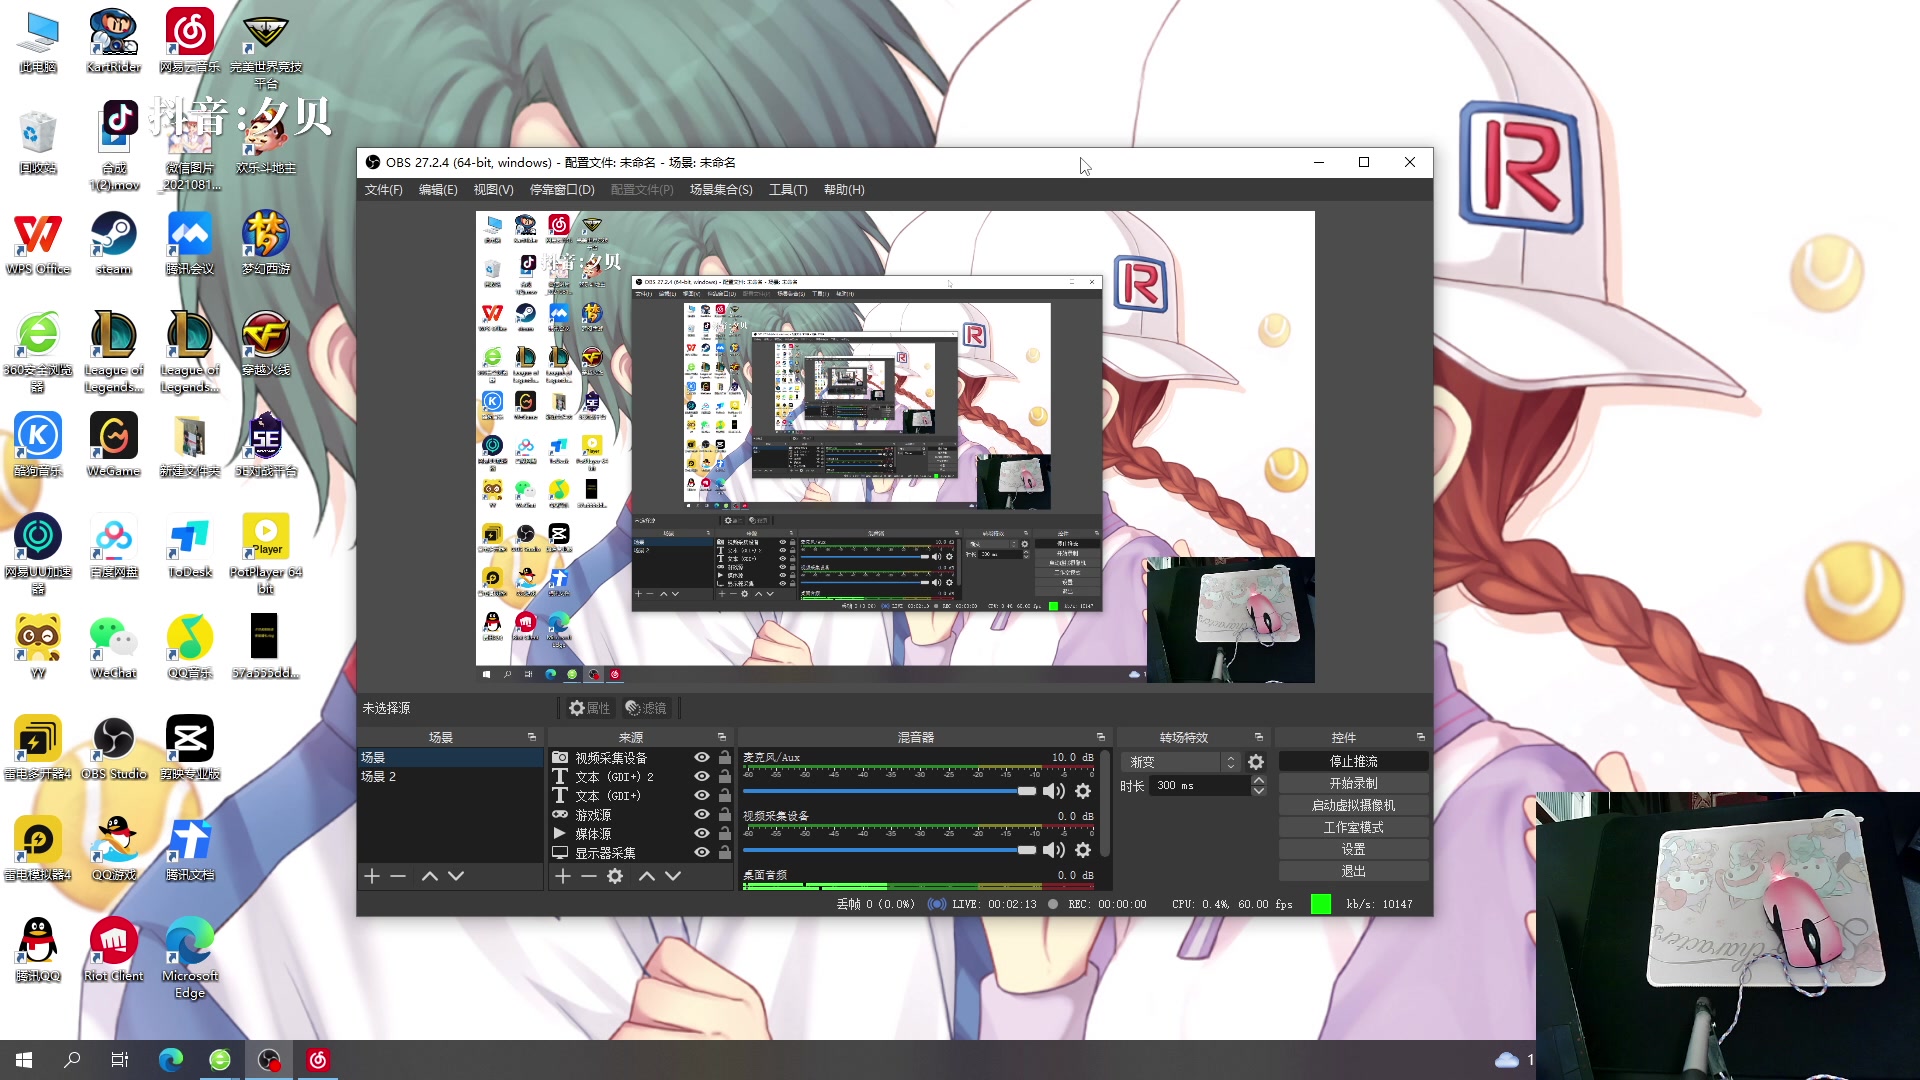Image resolution: width=1920 pixels, height=1080 pixels.
Task: Toggle visibility of 媒体源 source
Action: pos(702,834)
